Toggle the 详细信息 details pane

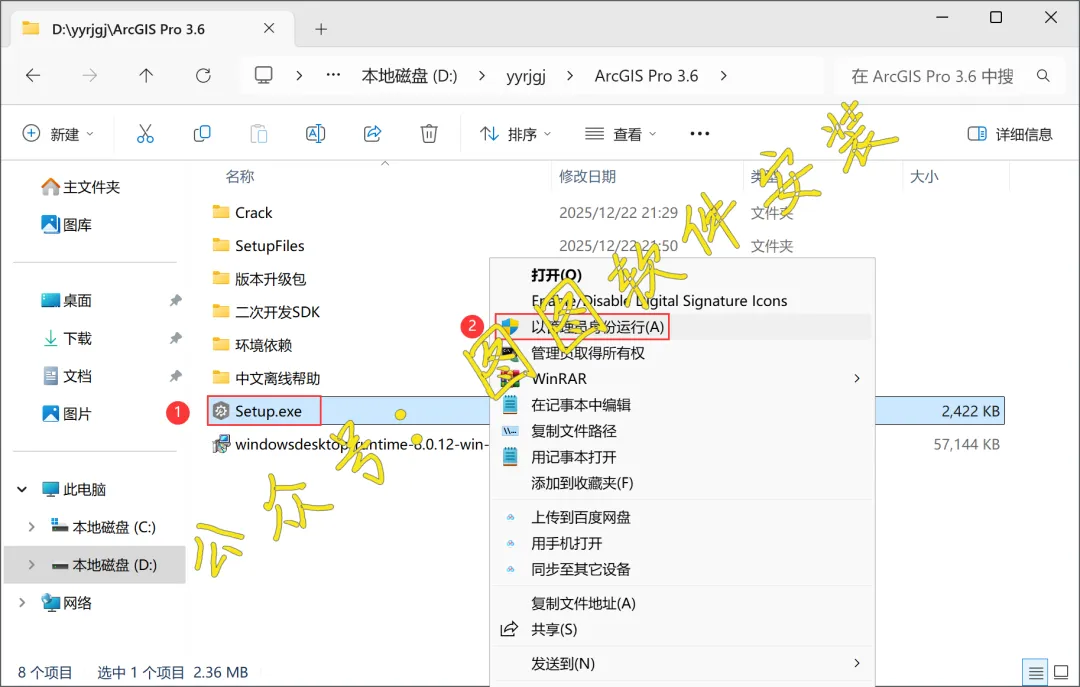pyautogui.click(x=1010, y=134)
